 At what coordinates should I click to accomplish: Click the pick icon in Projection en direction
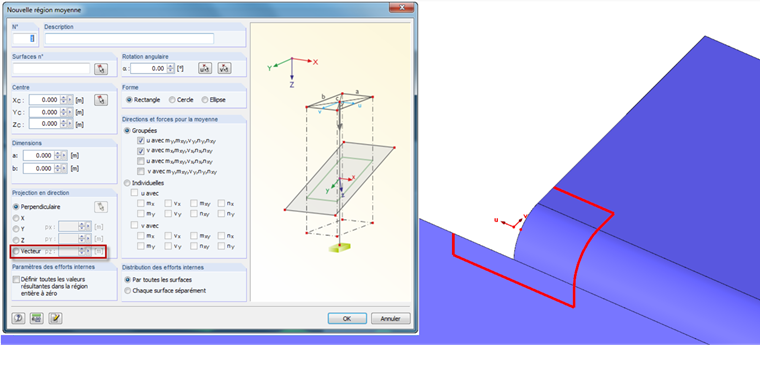pos(101,207)
